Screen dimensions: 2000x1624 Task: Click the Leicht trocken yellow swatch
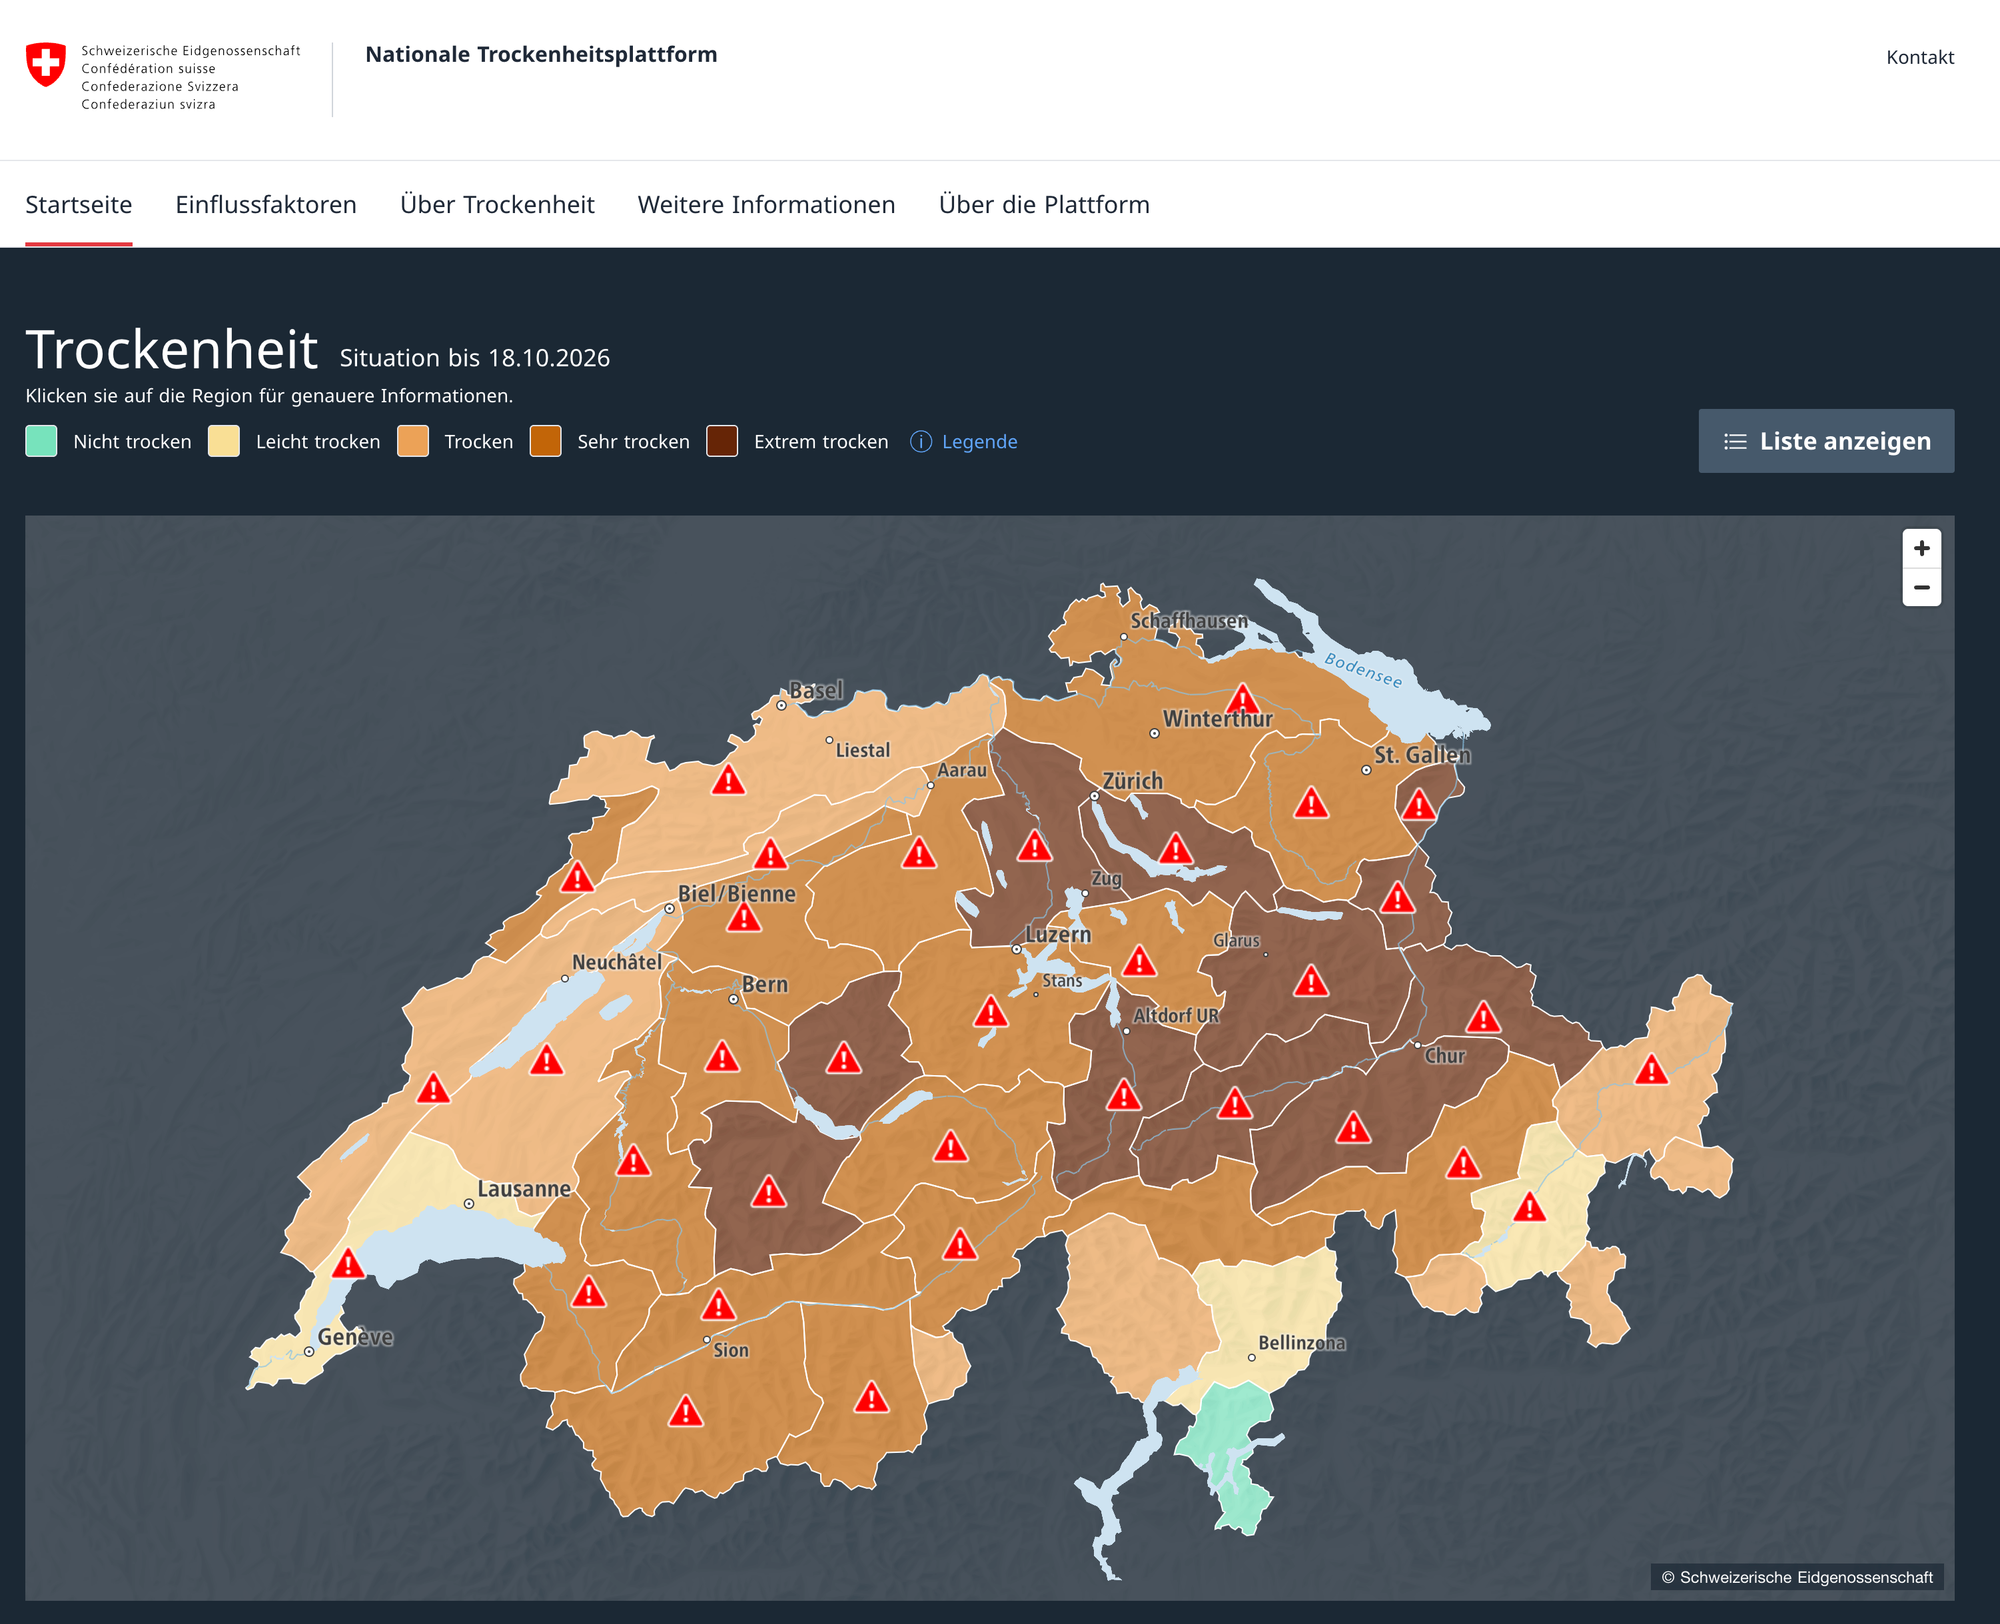(224, 441)
